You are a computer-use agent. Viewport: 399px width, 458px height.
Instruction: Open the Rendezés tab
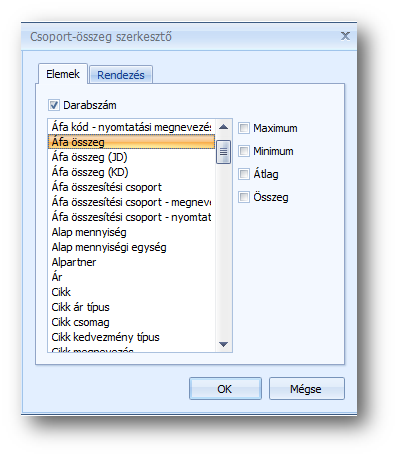(121, 75)
